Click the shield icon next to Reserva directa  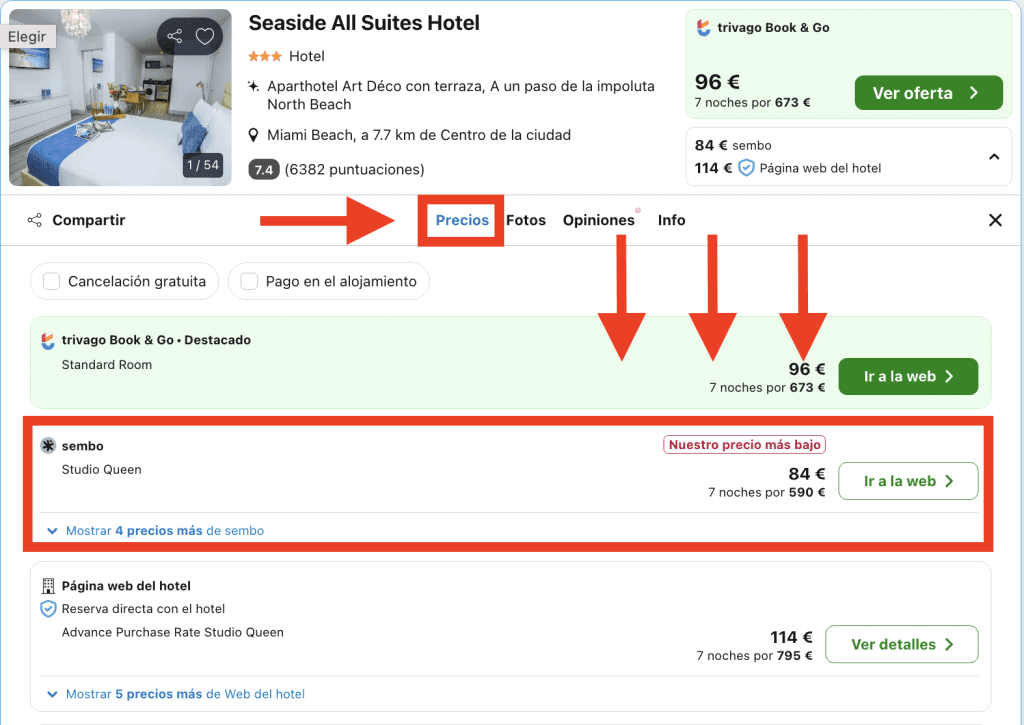pos(48,609)
